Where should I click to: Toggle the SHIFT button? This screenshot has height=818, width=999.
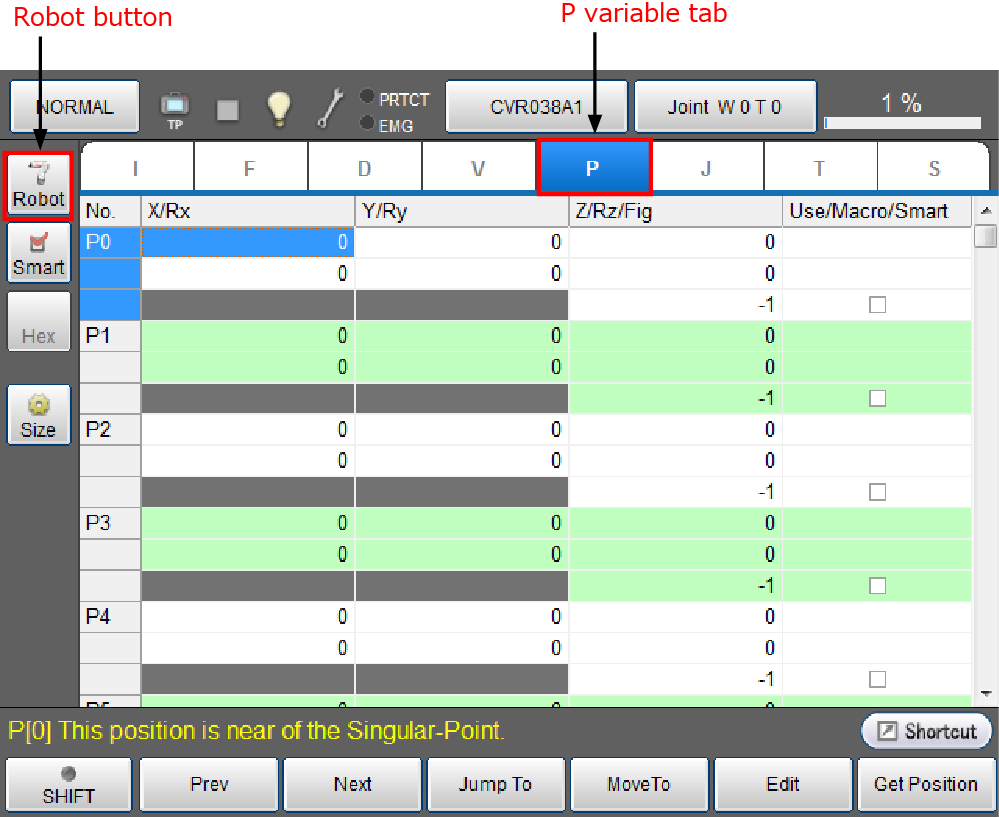69,786
